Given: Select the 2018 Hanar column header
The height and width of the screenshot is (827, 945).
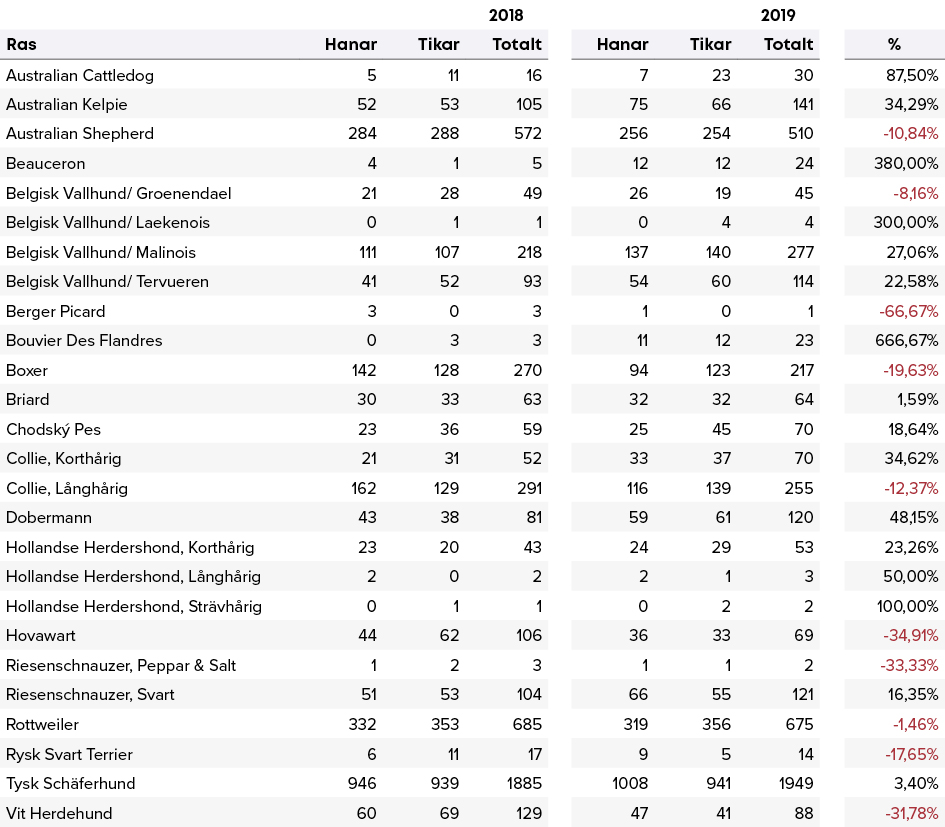Looking at the screenshot, I should point(350,44).
